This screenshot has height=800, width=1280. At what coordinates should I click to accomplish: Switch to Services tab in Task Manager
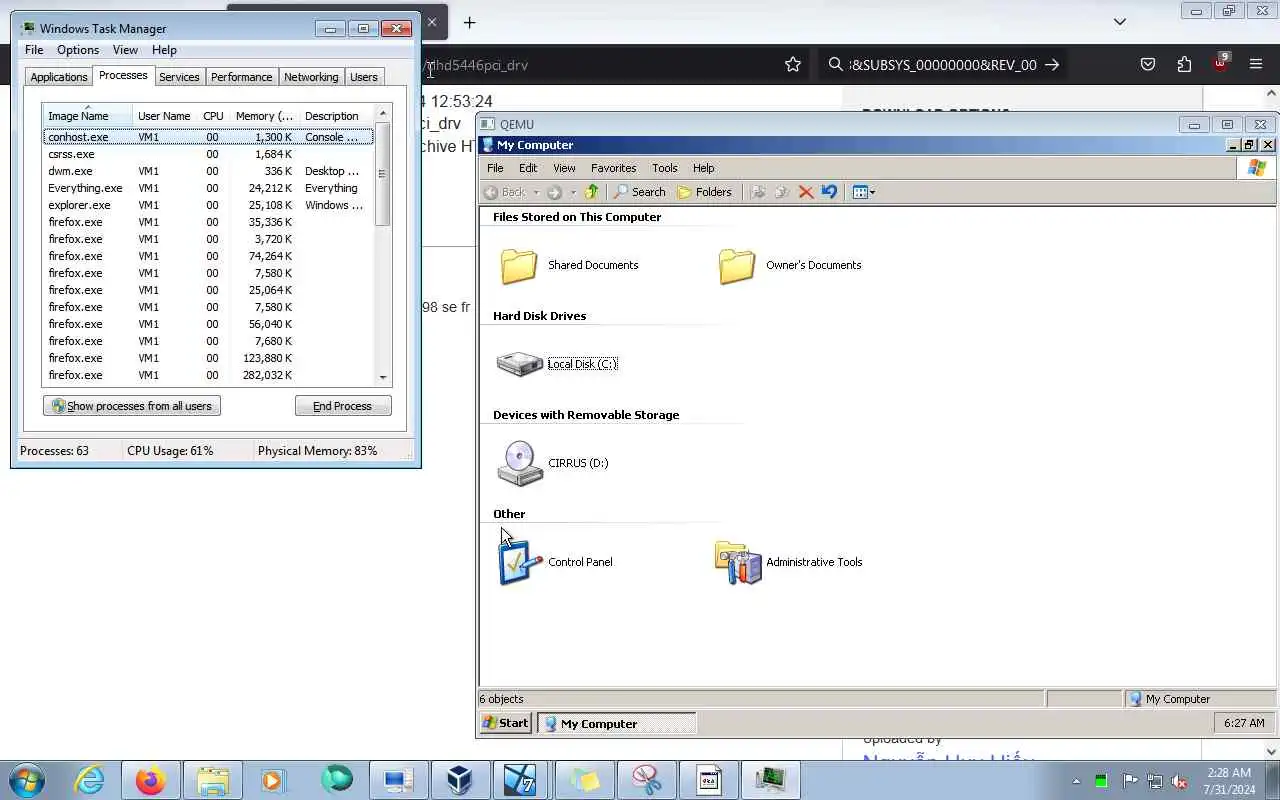(x=179, y=77)
